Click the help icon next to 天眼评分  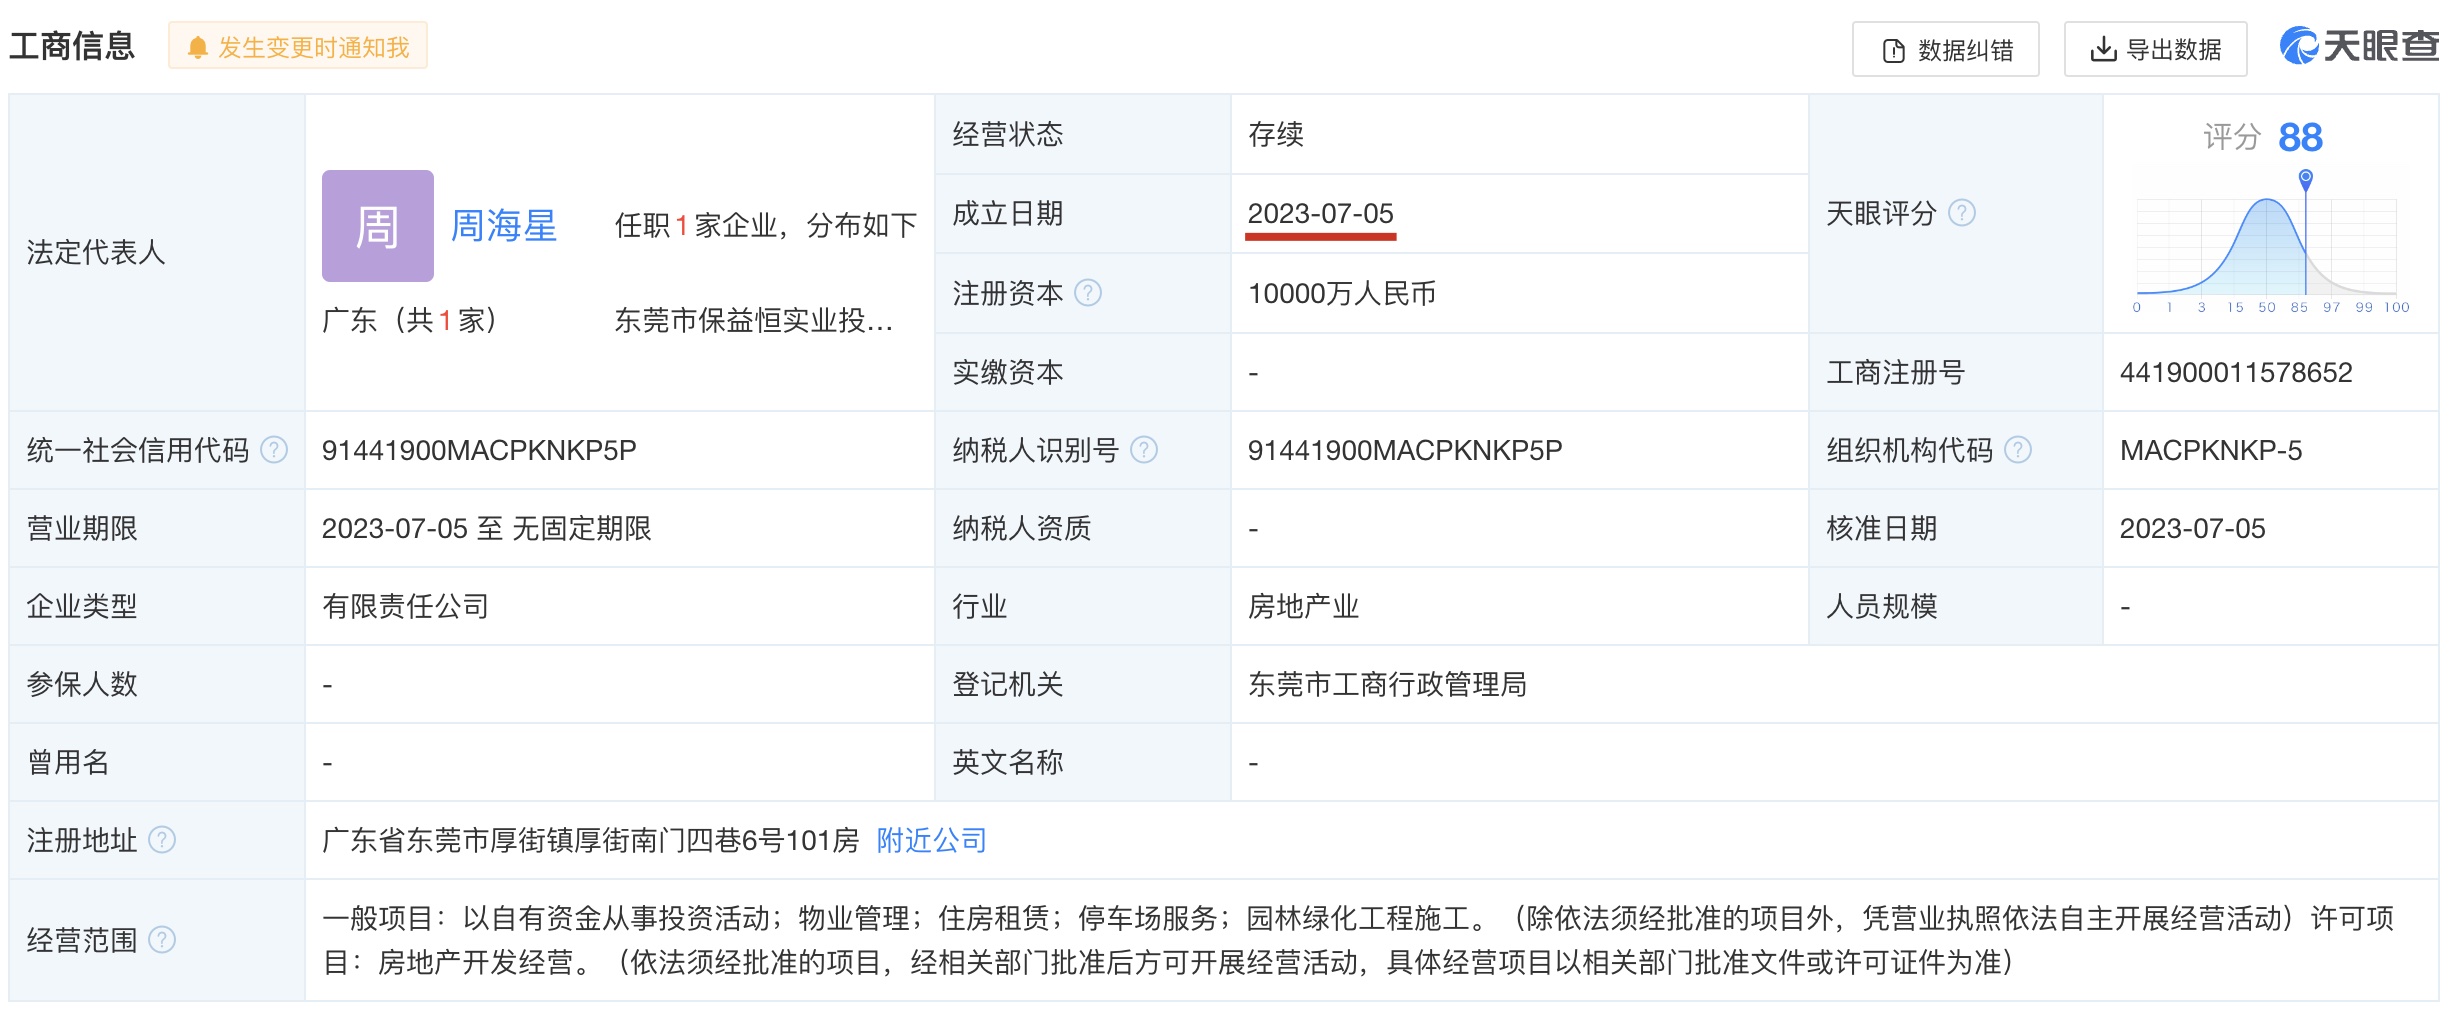tap(1962, 213)
